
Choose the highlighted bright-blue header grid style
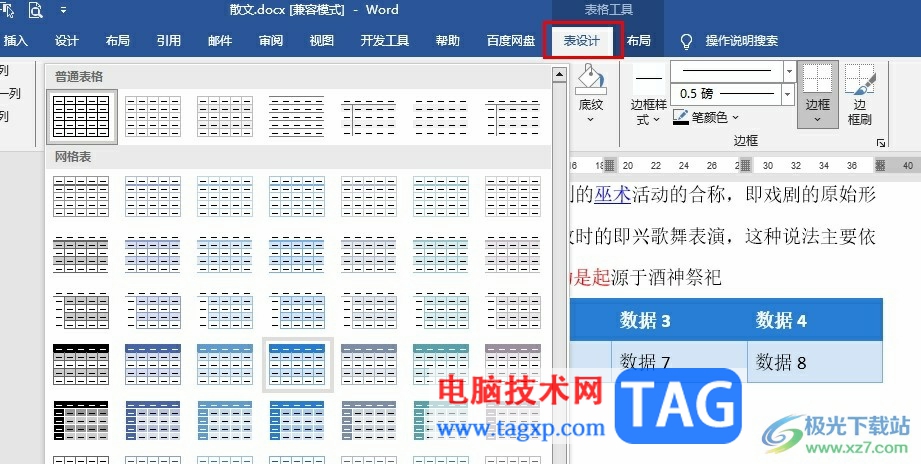click(297, 364)
